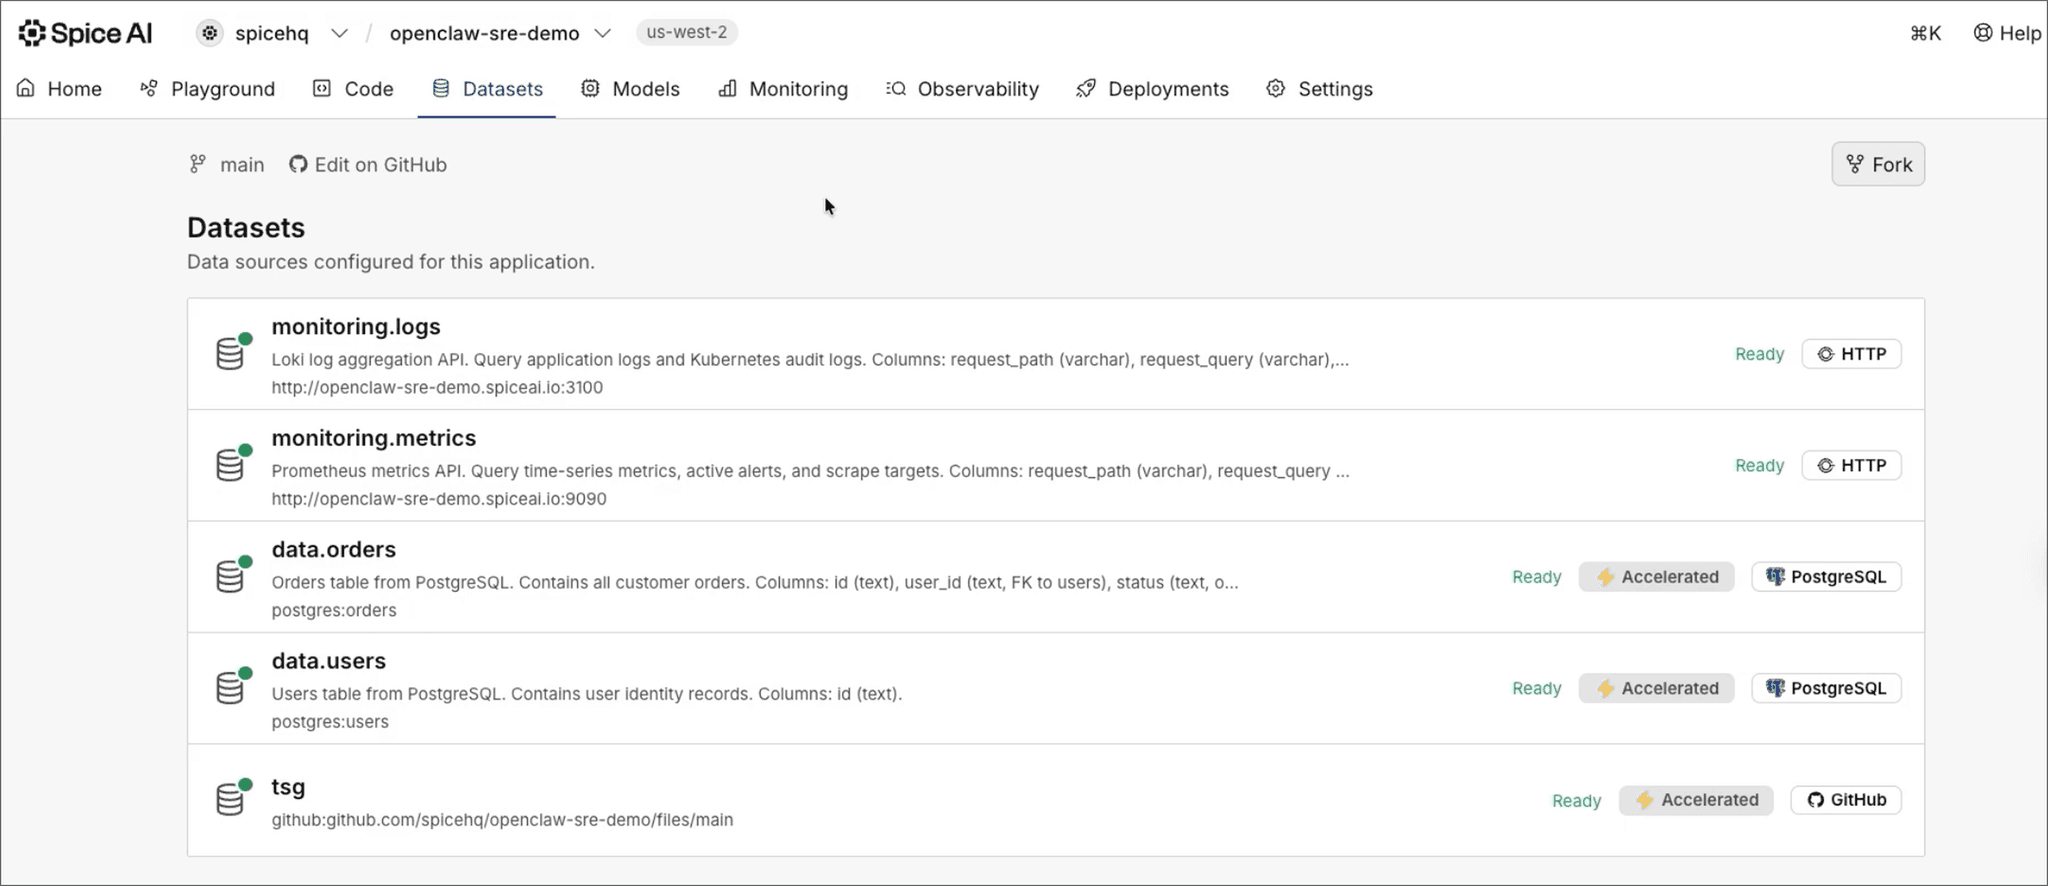Click the Loki log aggregation API description
Viewport: 2048px width, 886px height.
click(x=810, y=360)
